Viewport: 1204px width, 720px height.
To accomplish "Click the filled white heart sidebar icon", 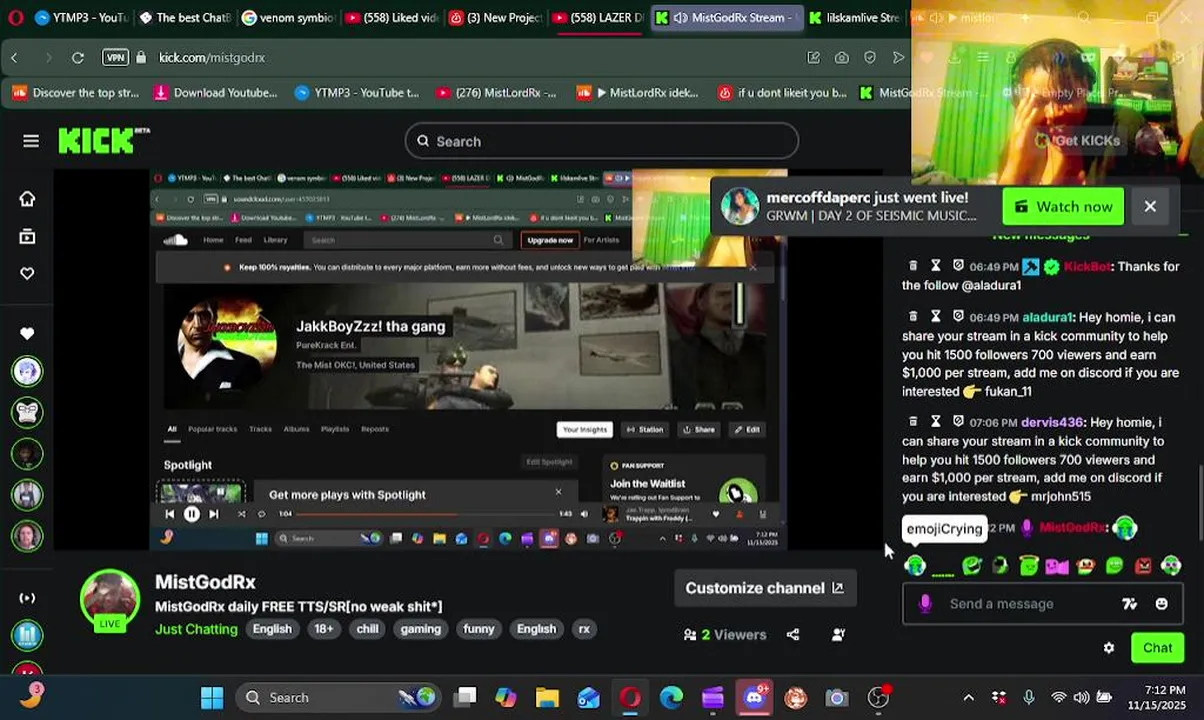I will [27, 333].
